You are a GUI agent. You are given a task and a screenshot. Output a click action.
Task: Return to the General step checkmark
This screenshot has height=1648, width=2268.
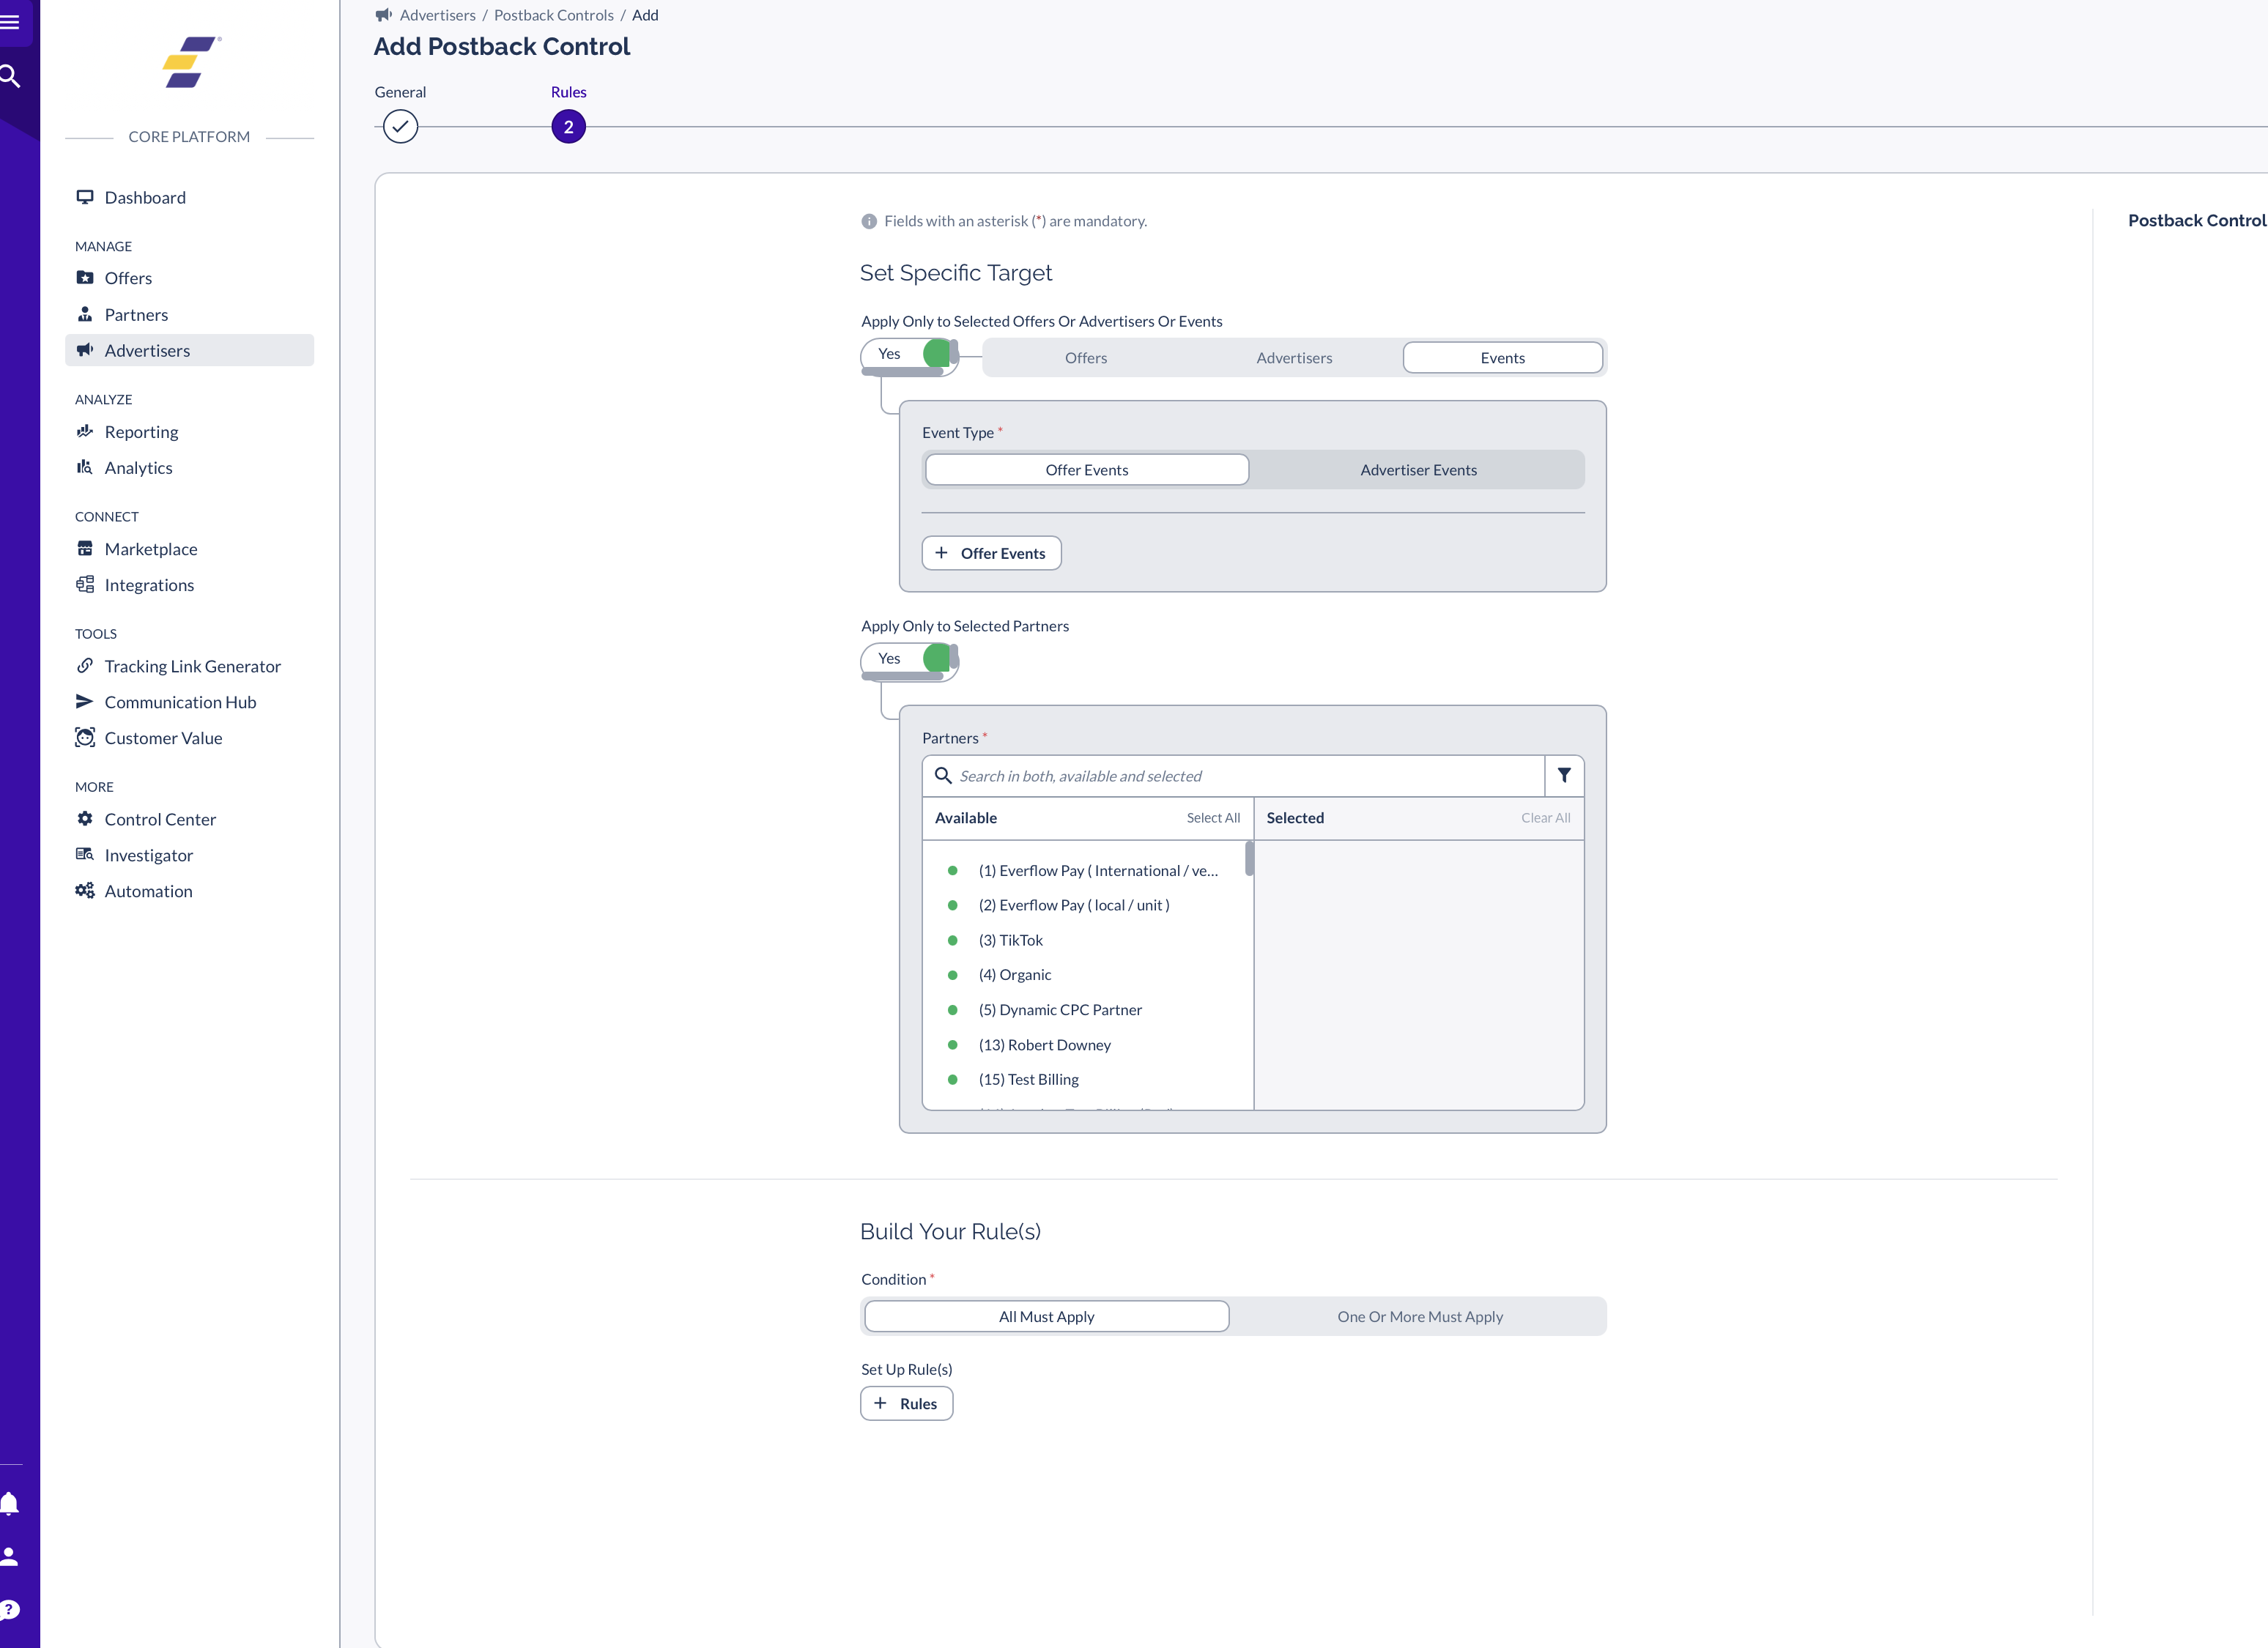click(400, 127)
